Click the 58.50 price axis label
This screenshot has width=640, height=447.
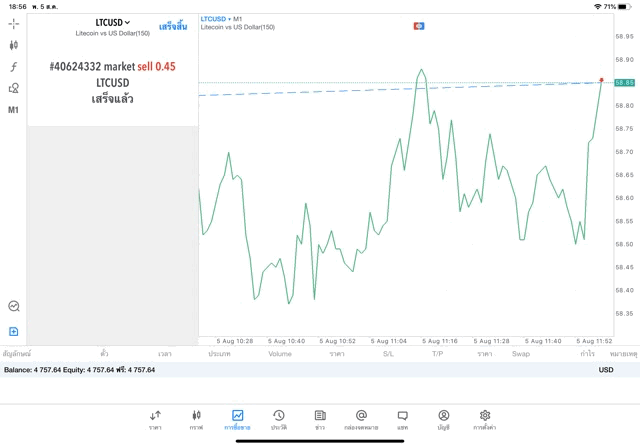pos(624,244)
